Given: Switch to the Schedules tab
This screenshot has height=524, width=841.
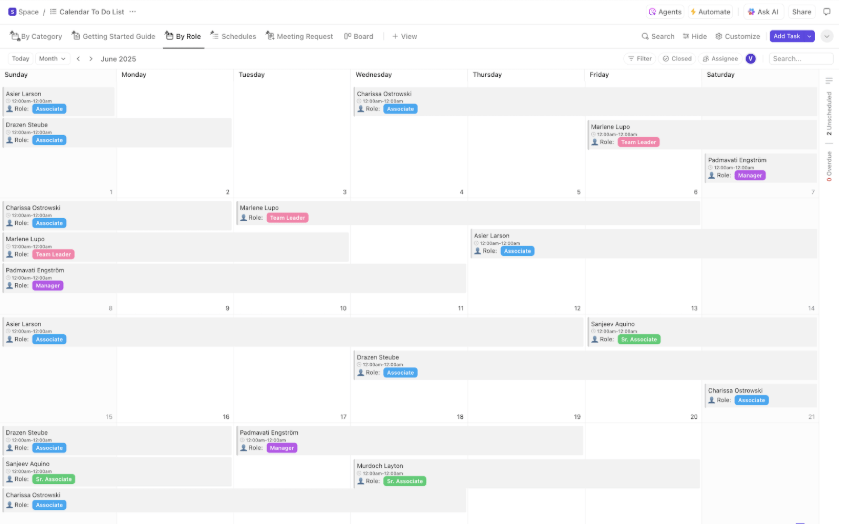Looking at the screenshot, I should [233, 36].
